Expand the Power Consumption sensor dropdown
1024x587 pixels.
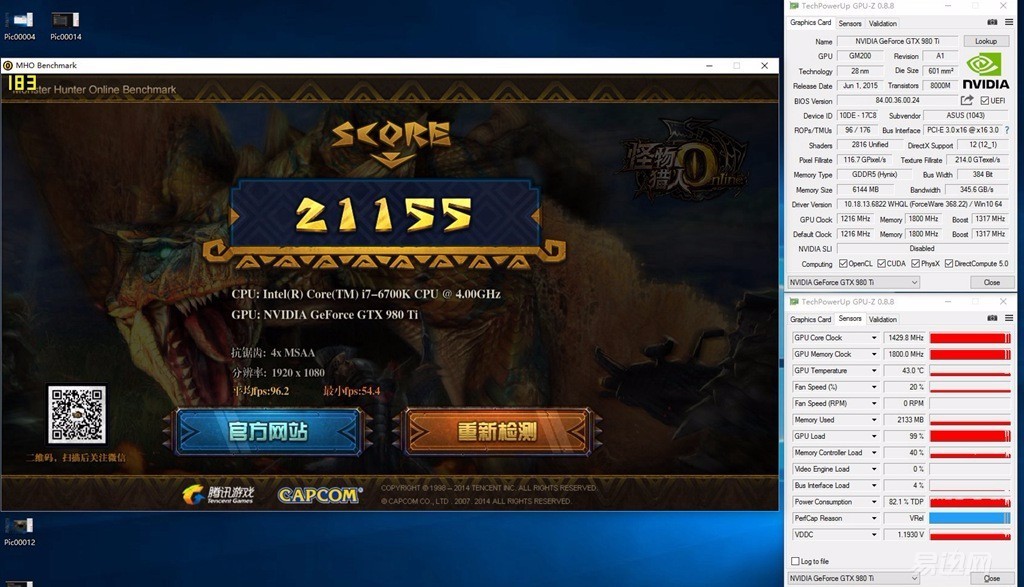click(x=874, y=502)
